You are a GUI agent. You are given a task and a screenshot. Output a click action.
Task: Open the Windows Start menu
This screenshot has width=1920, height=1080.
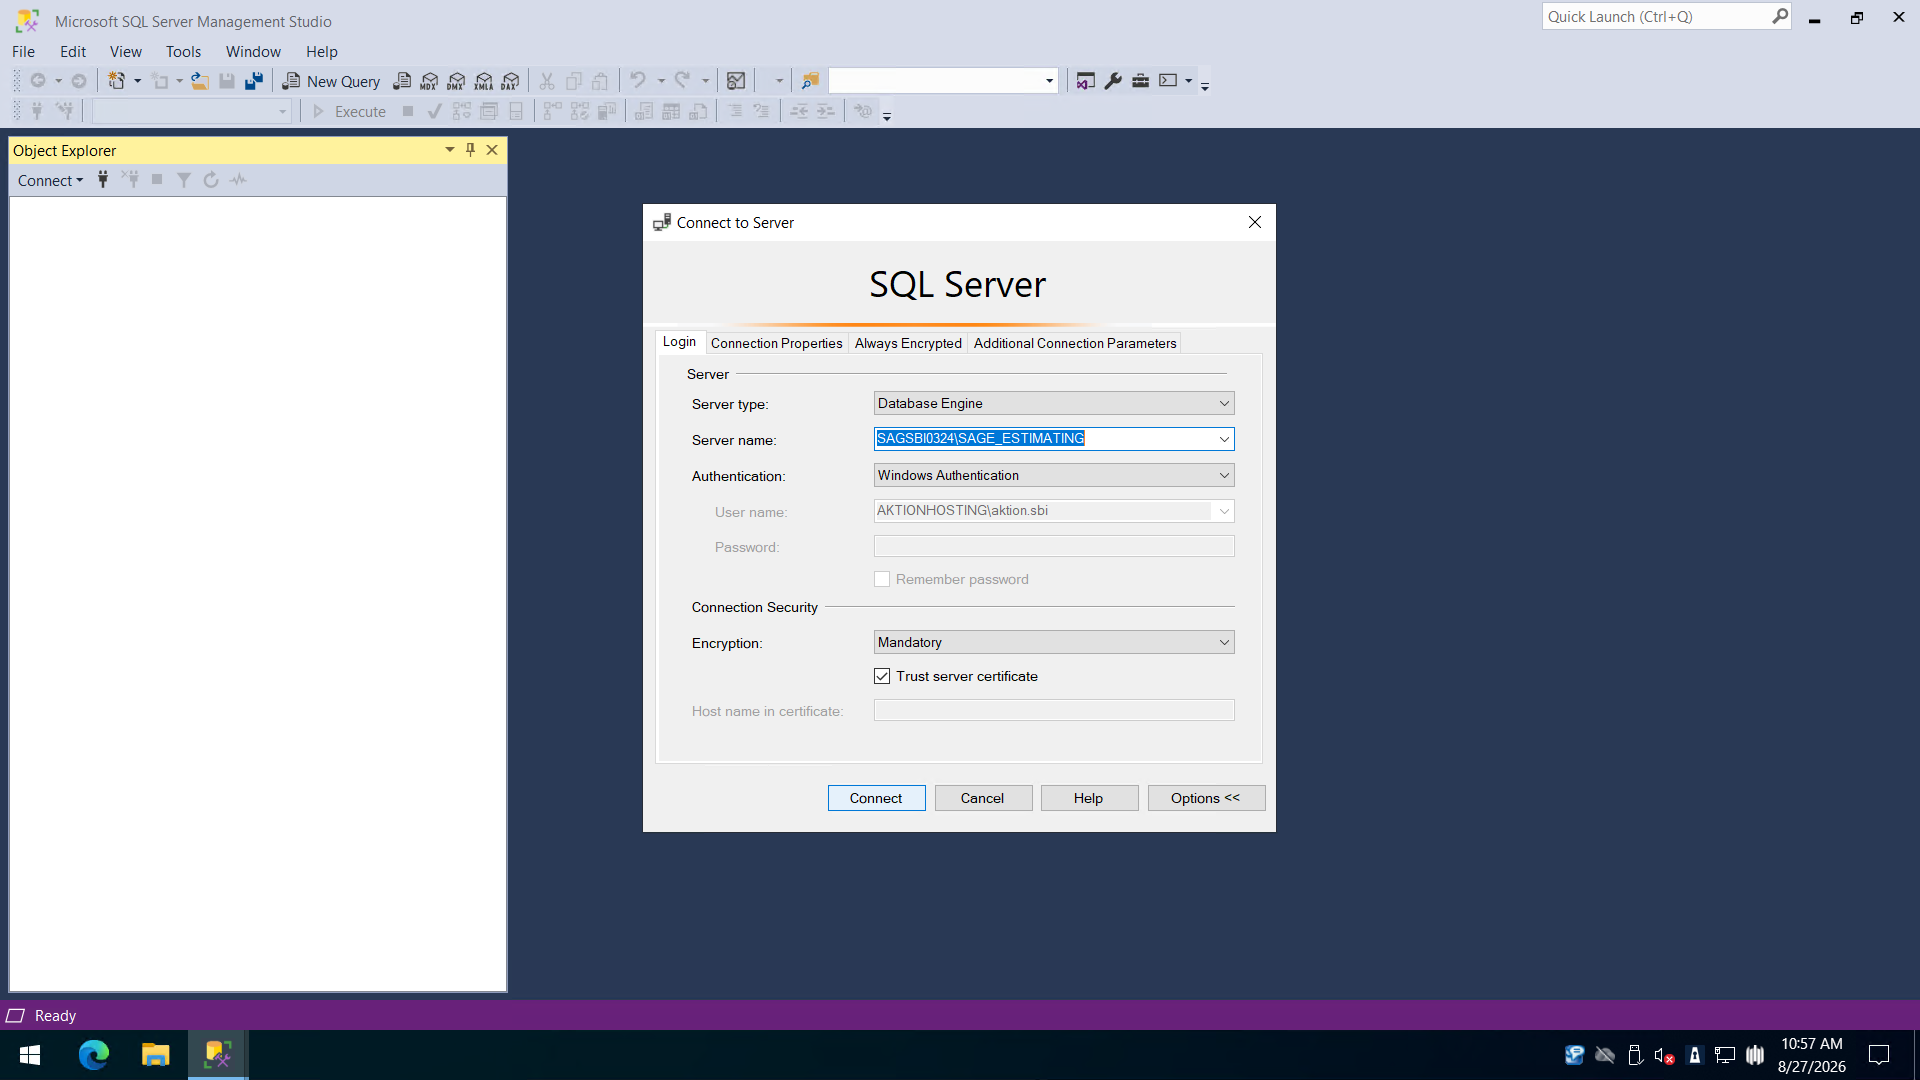(x=30, y=1055)
